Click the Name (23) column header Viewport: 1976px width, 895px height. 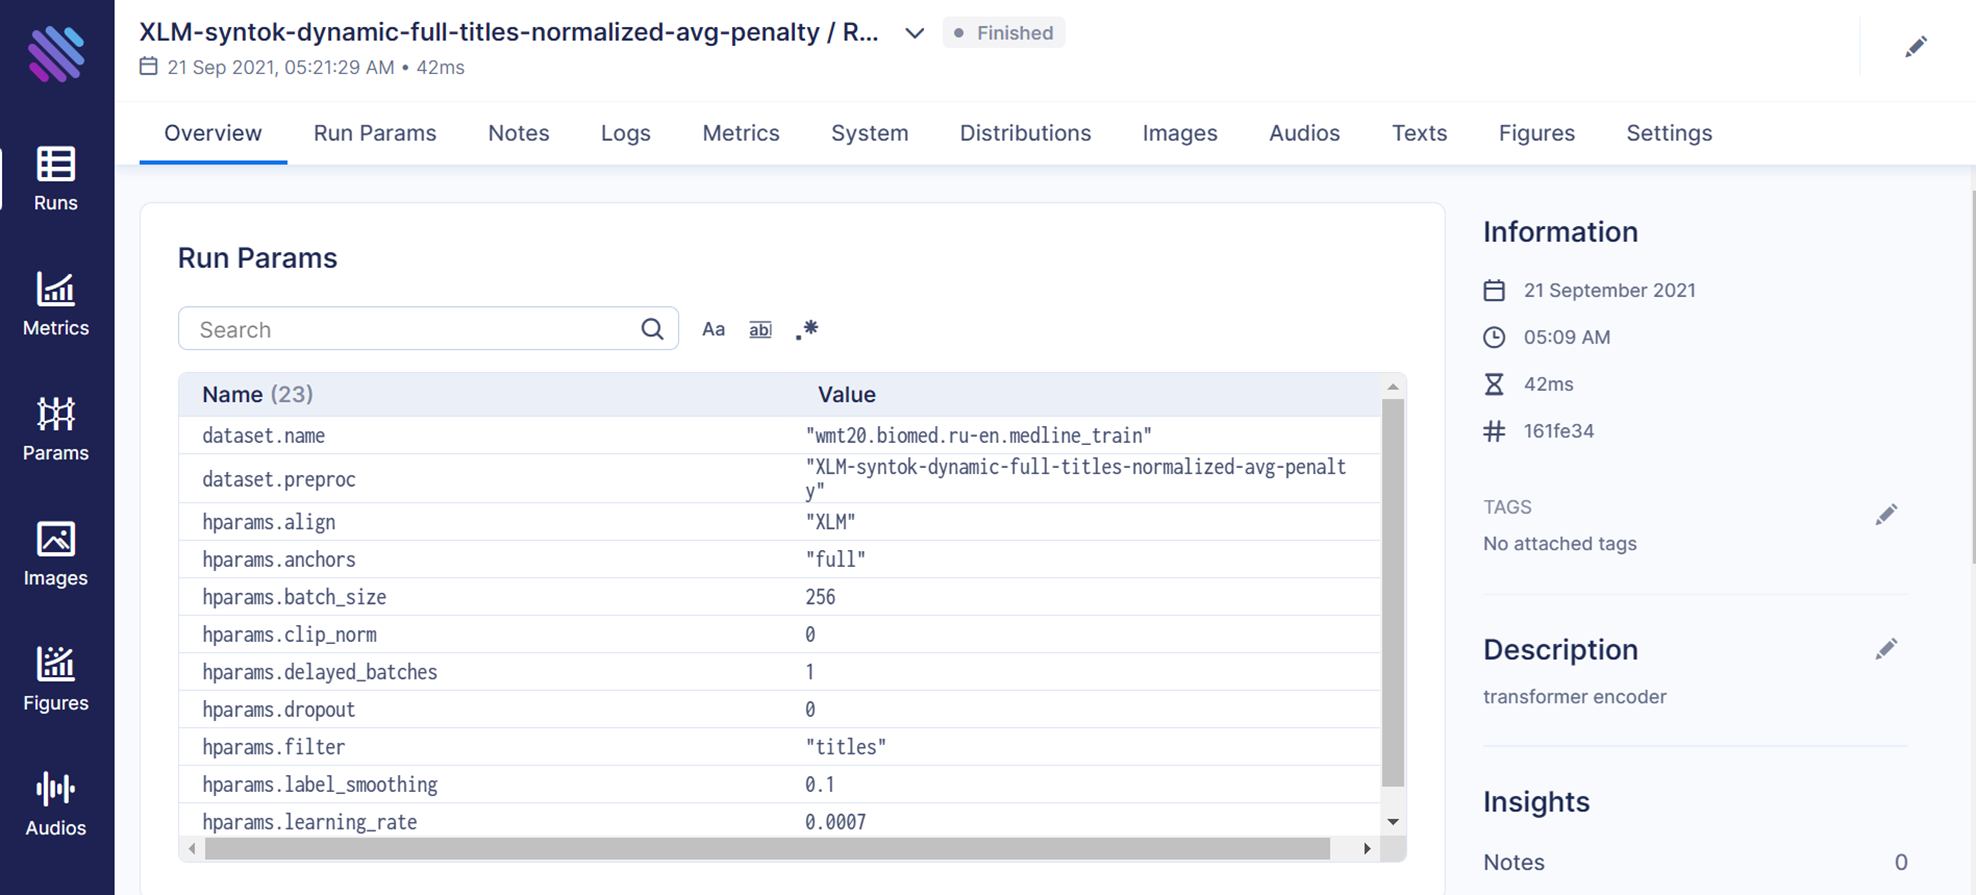click(x=257, y=395)
